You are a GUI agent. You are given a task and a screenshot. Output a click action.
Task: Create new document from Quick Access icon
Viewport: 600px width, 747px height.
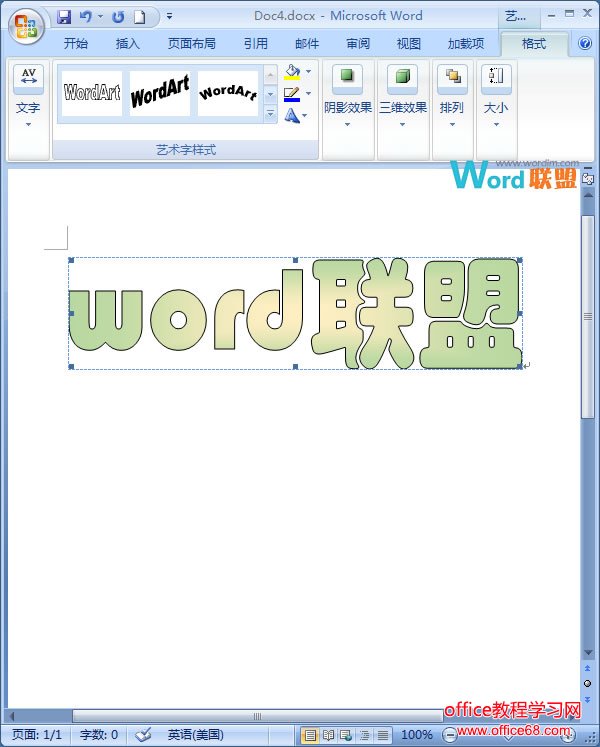click(x=139, y=17)
